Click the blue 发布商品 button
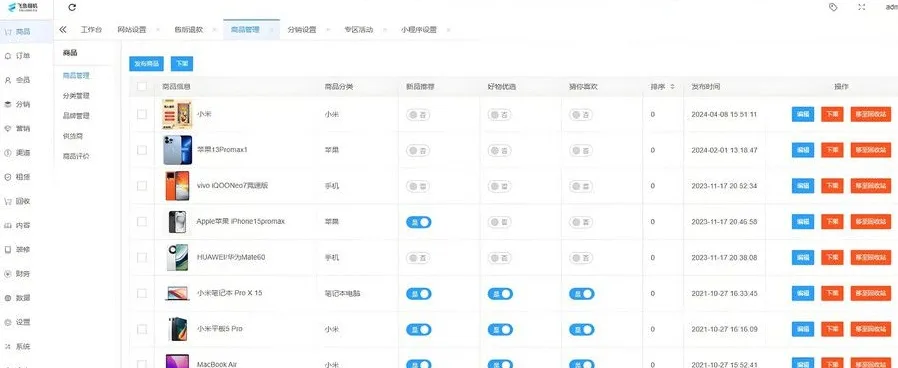The height and width of the screenshot is (368, 898). [147, 64]
